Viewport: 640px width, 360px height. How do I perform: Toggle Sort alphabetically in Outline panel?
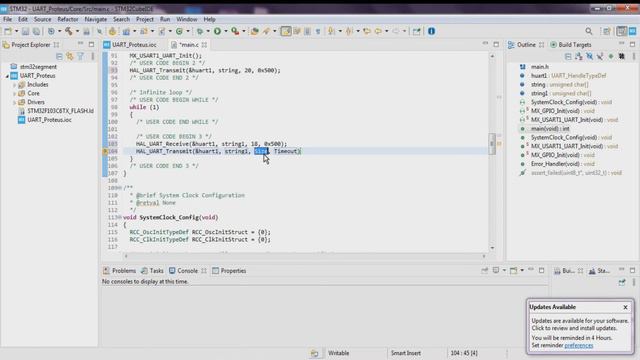(x=579, y=56)
